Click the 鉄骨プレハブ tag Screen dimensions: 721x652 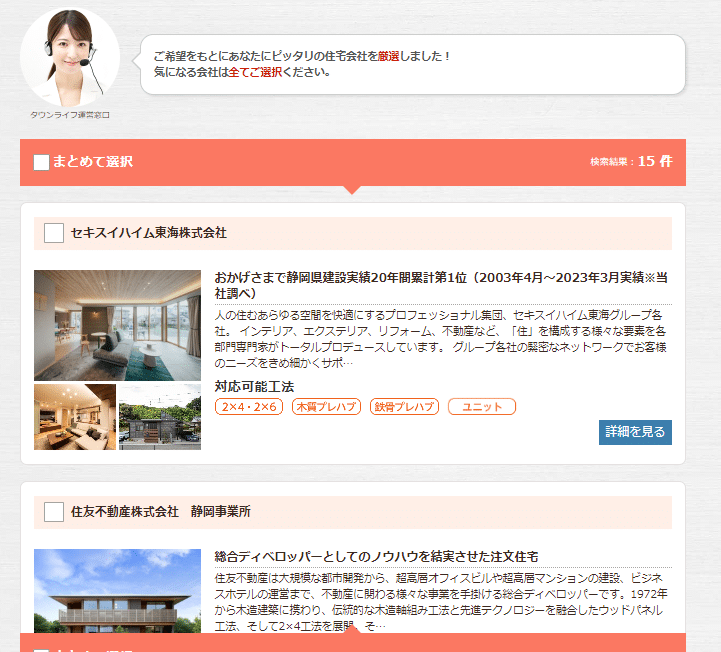coord(404,407)
